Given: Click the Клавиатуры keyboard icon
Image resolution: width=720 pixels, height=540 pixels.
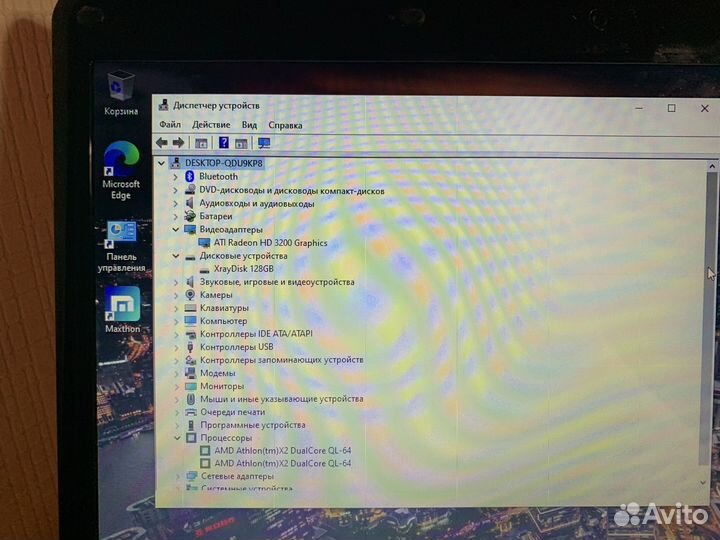Looking at the screenshot, I should (x=191, y=308).
